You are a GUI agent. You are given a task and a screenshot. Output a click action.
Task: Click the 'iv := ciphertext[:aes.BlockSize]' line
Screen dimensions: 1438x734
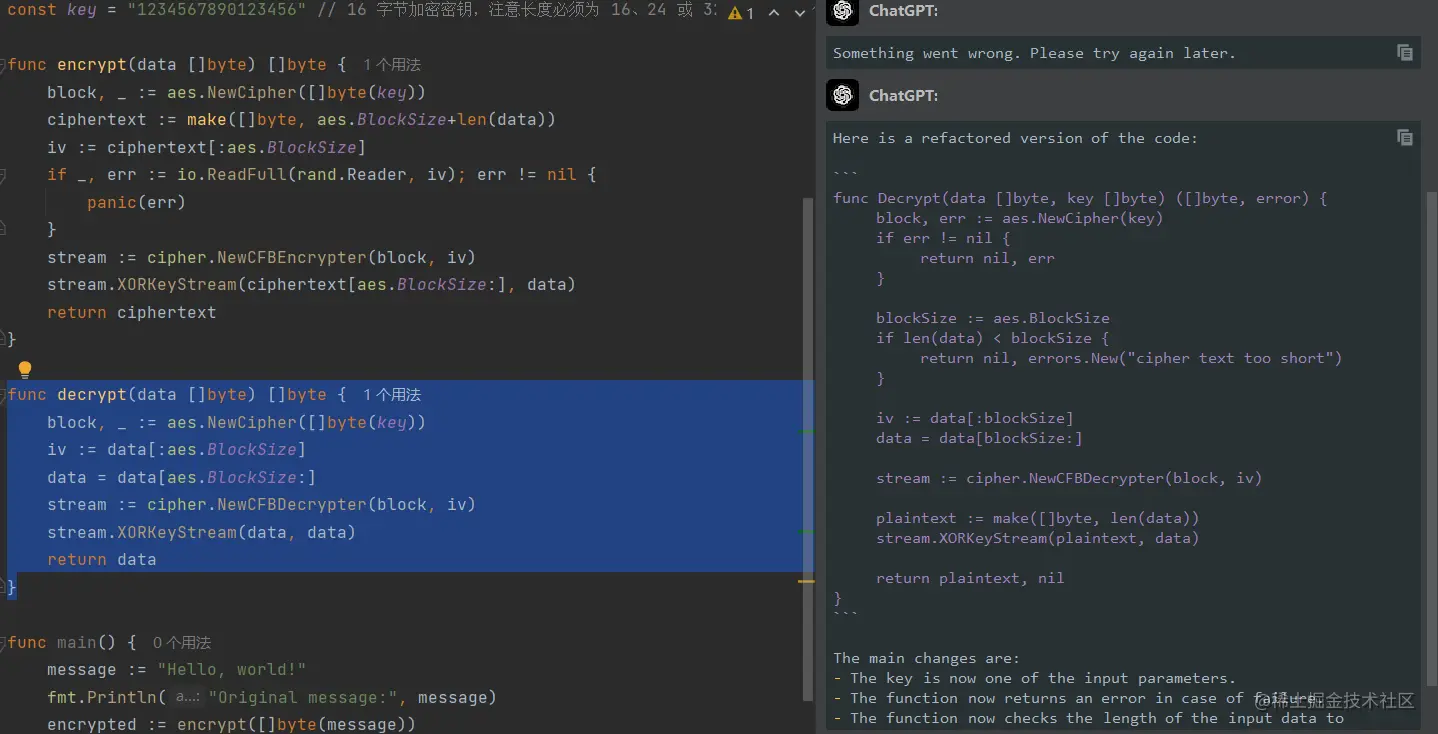click(206, 148)
